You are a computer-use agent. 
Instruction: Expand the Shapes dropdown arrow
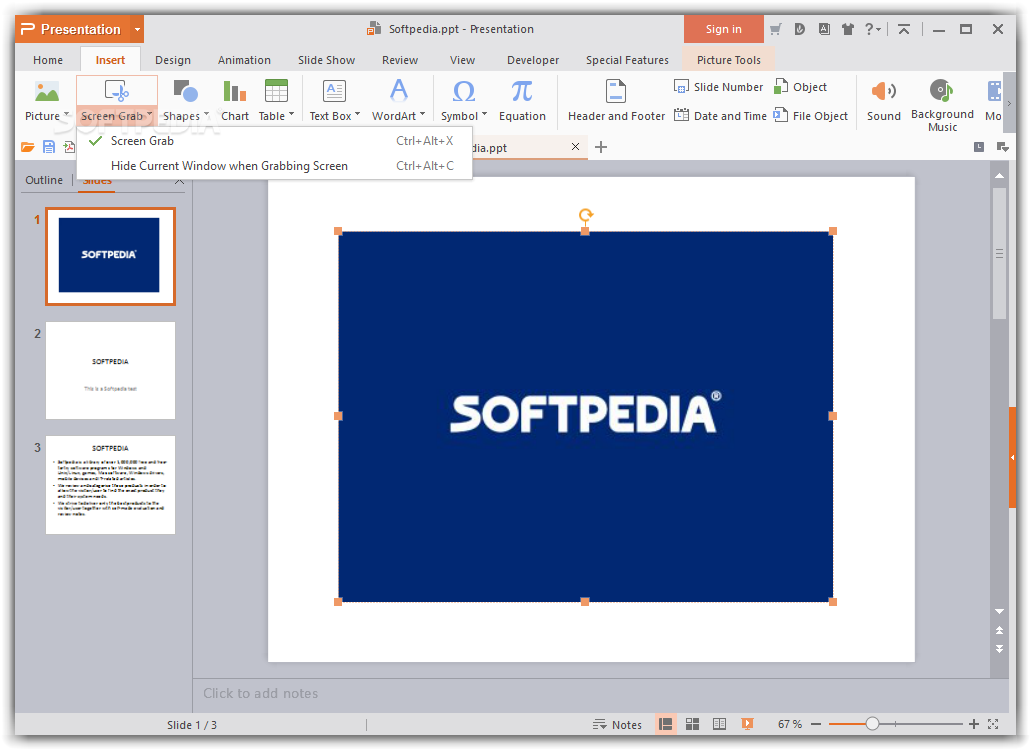[x=206, y=114]
